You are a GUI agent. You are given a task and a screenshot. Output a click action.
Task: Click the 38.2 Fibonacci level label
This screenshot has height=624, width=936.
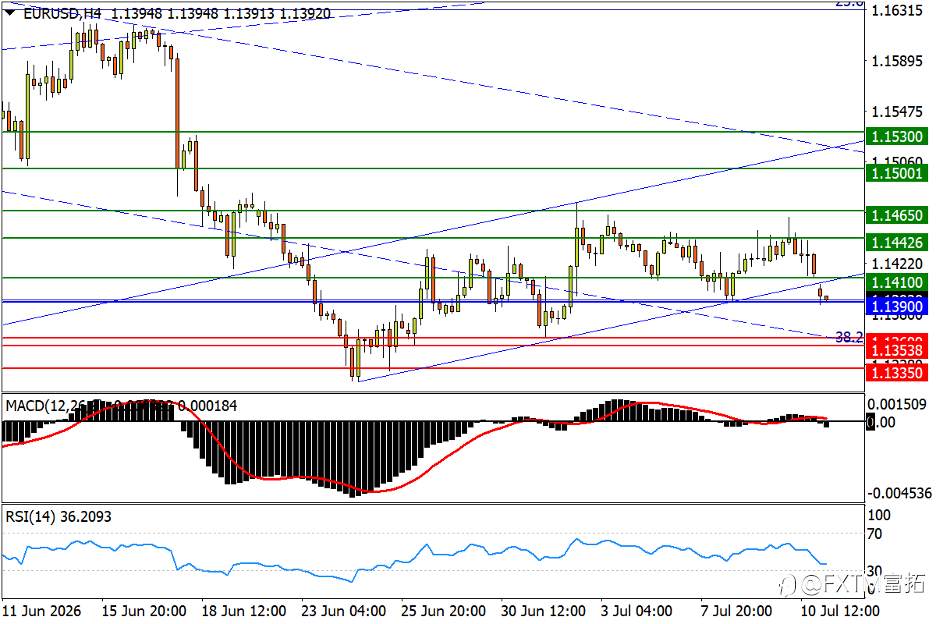pyautogui.click(x=849, y=338)
